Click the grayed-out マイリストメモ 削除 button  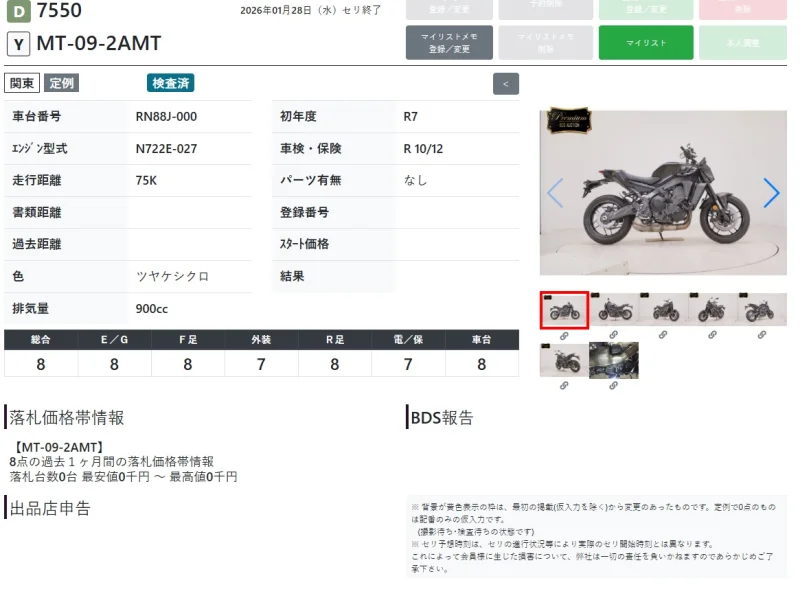point(545,42)
